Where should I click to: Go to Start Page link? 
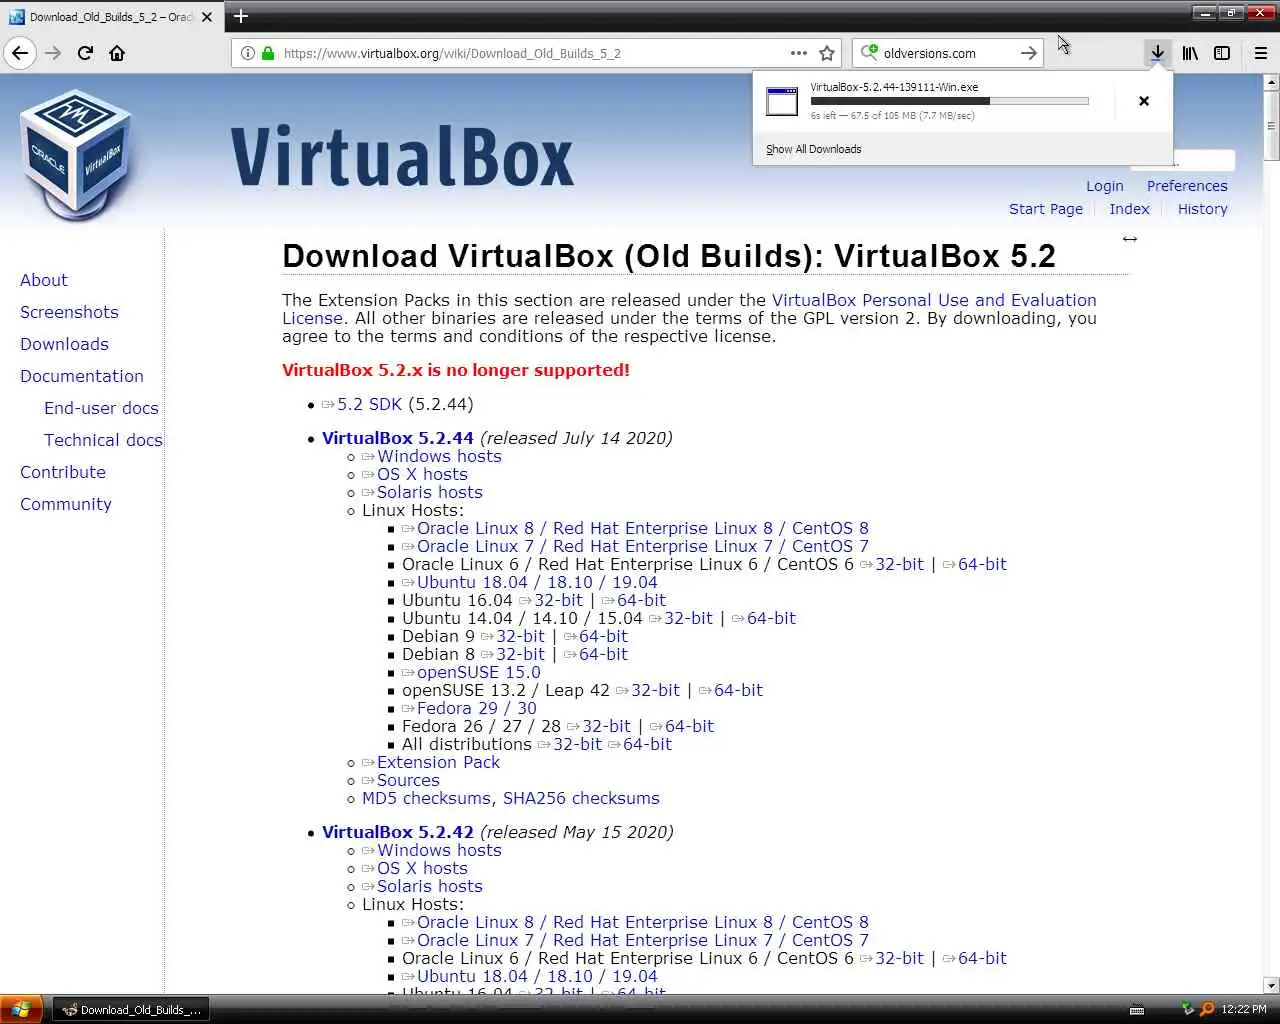tap(1046, 209)
